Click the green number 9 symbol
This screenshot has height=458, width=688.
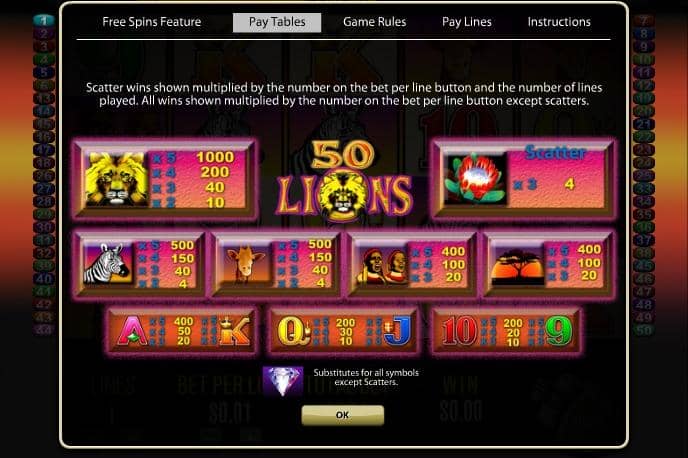tap(559, 330)
